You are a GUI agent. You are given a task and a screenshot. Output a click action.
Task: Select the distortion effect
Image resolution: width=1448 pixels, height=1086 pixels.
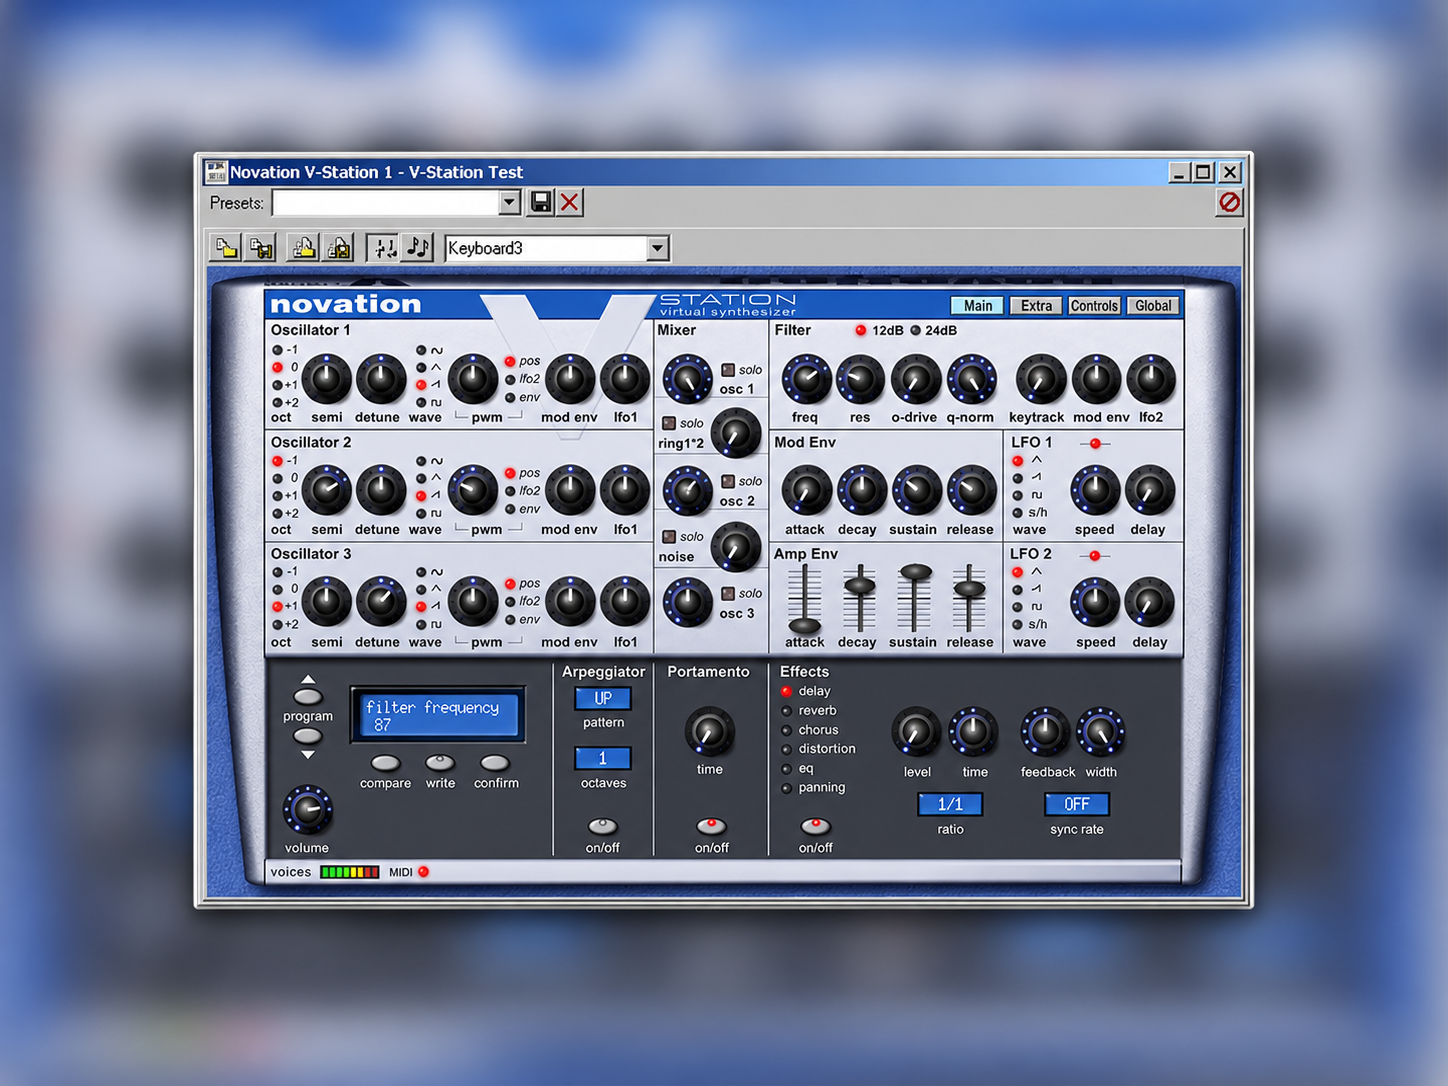pyautogui.click(x=786, y=749)
